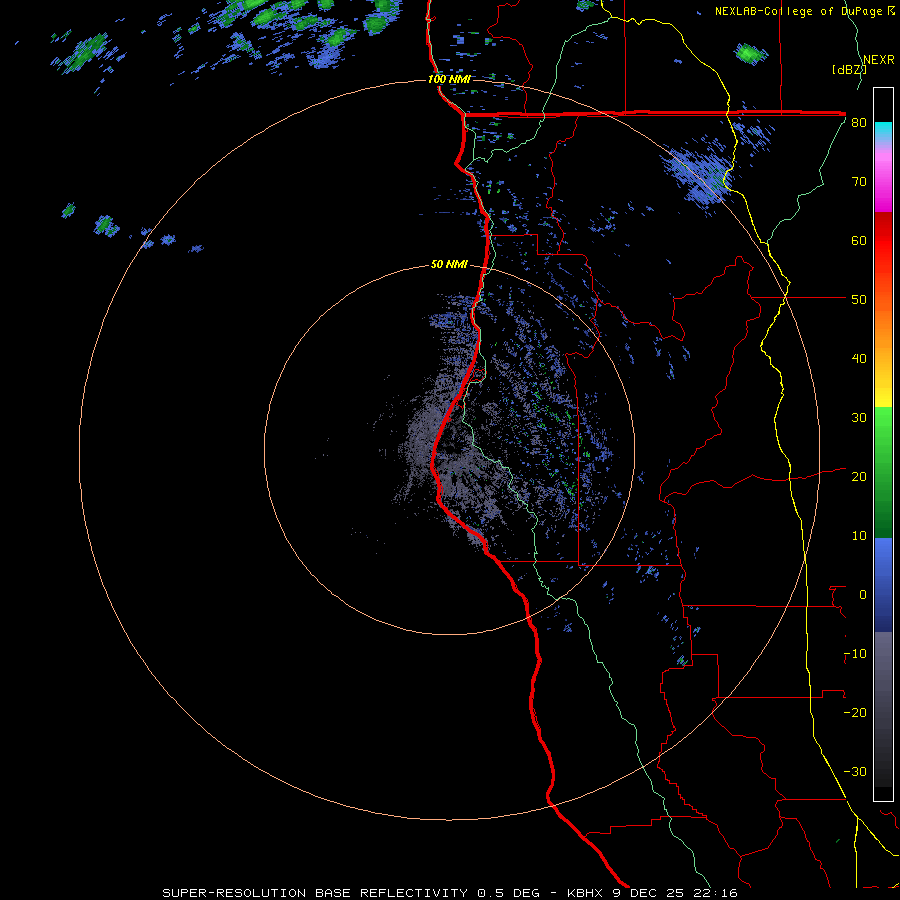This screenshot has width=900, height=900.
Task: Click the 10 dBZ scale value
Action: (859, 536)
